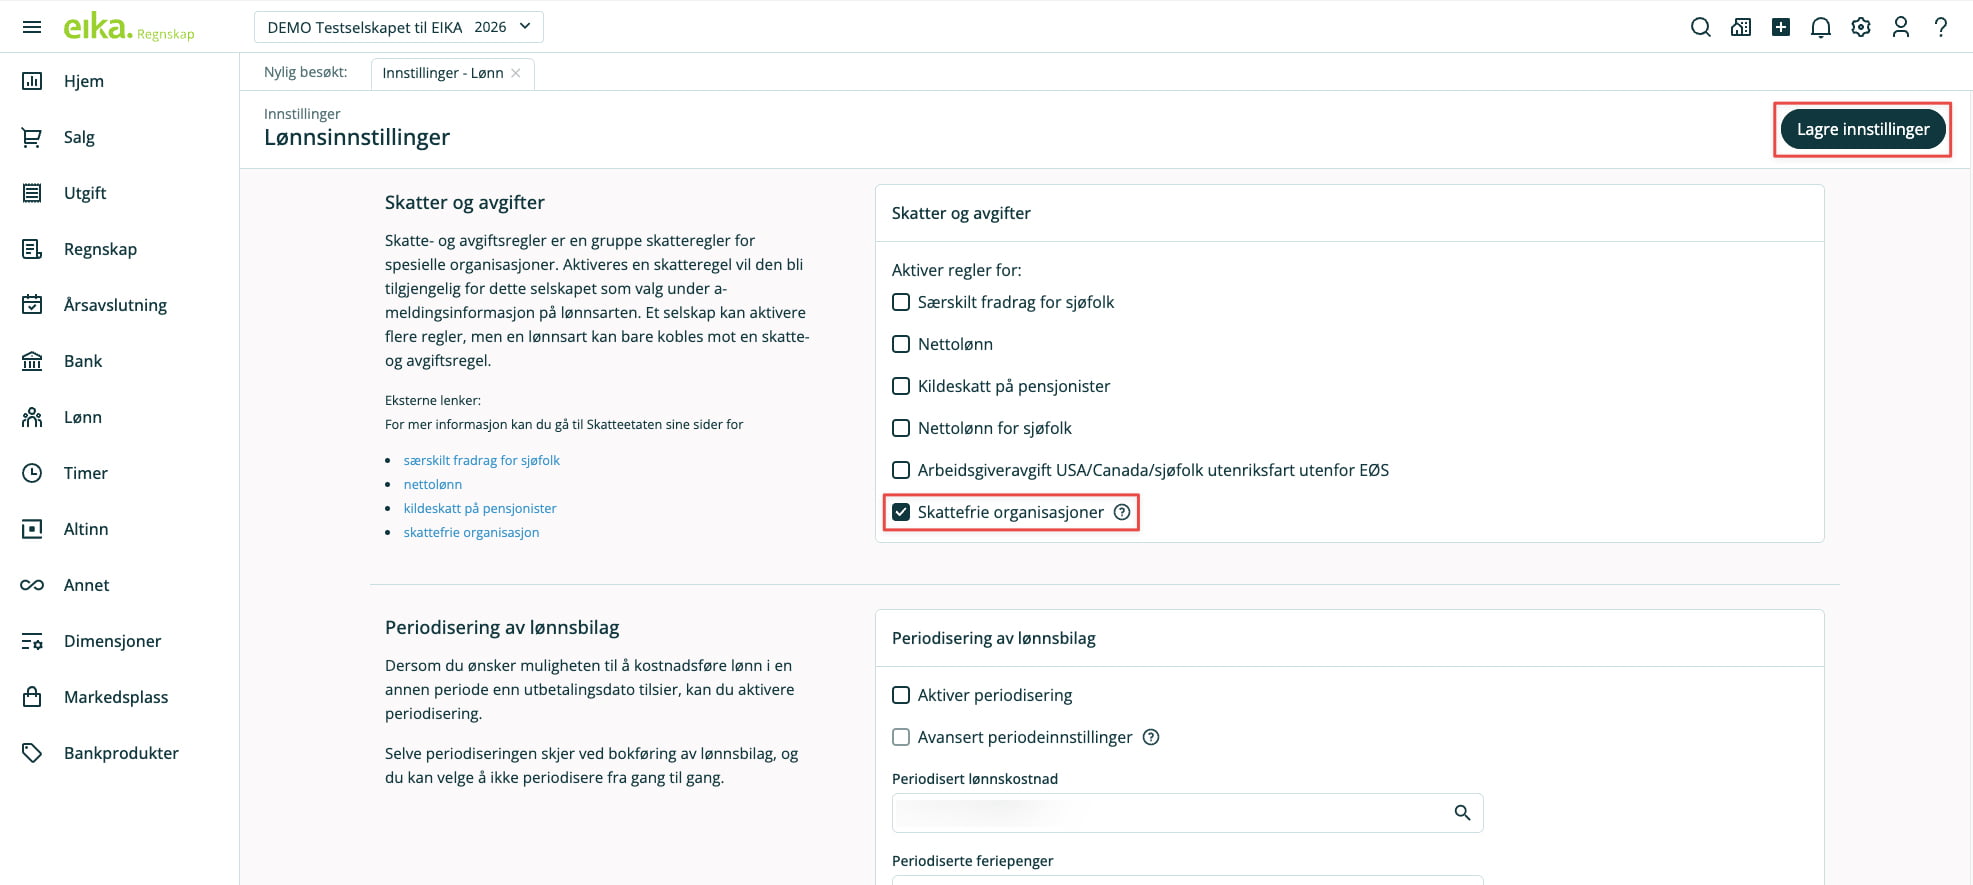
Task: Click Lagre innstillinger button
Action: 1862,129
